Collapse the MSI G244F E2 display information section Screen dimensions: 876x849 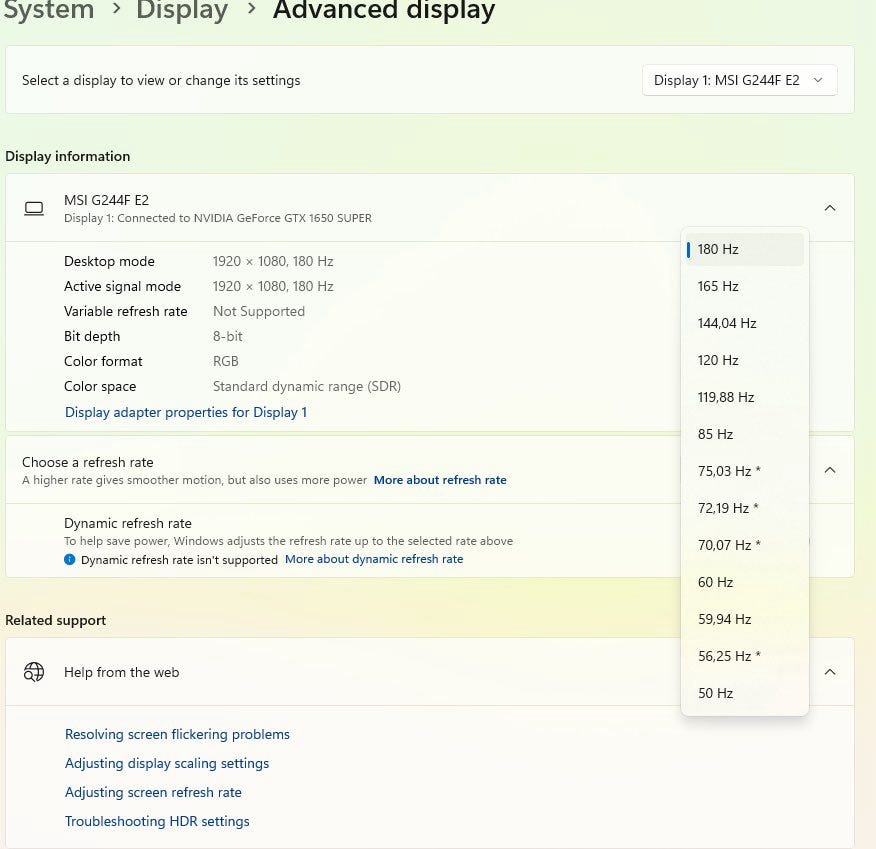[x=829, y=208]
